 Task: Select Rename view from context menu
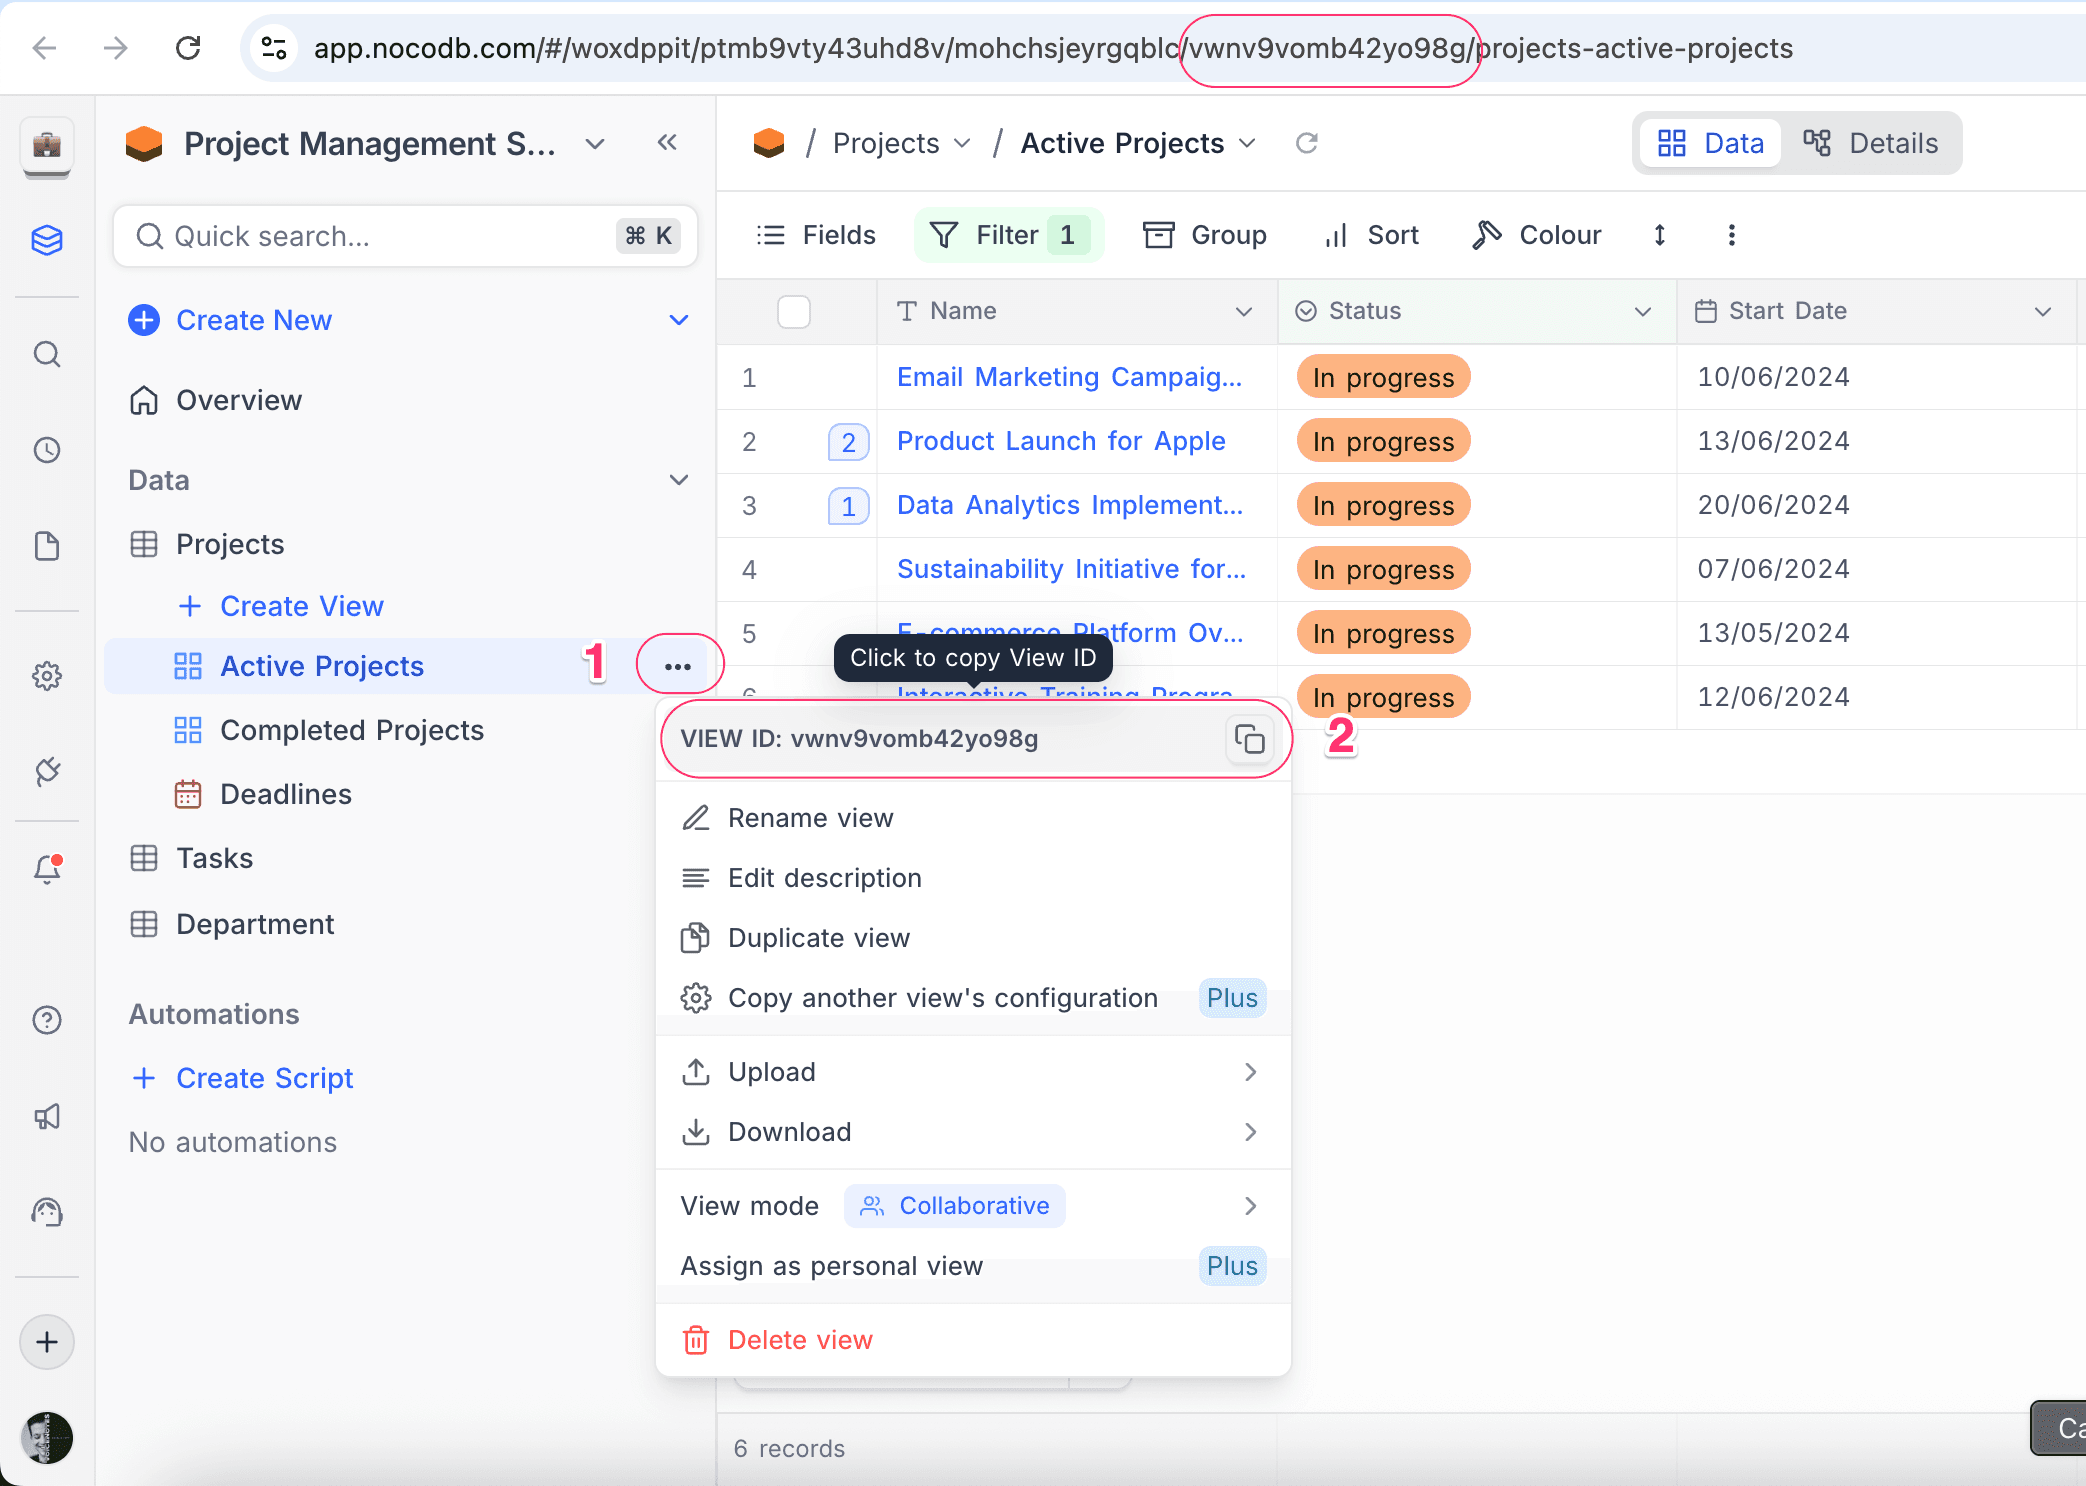coord(810,818)
